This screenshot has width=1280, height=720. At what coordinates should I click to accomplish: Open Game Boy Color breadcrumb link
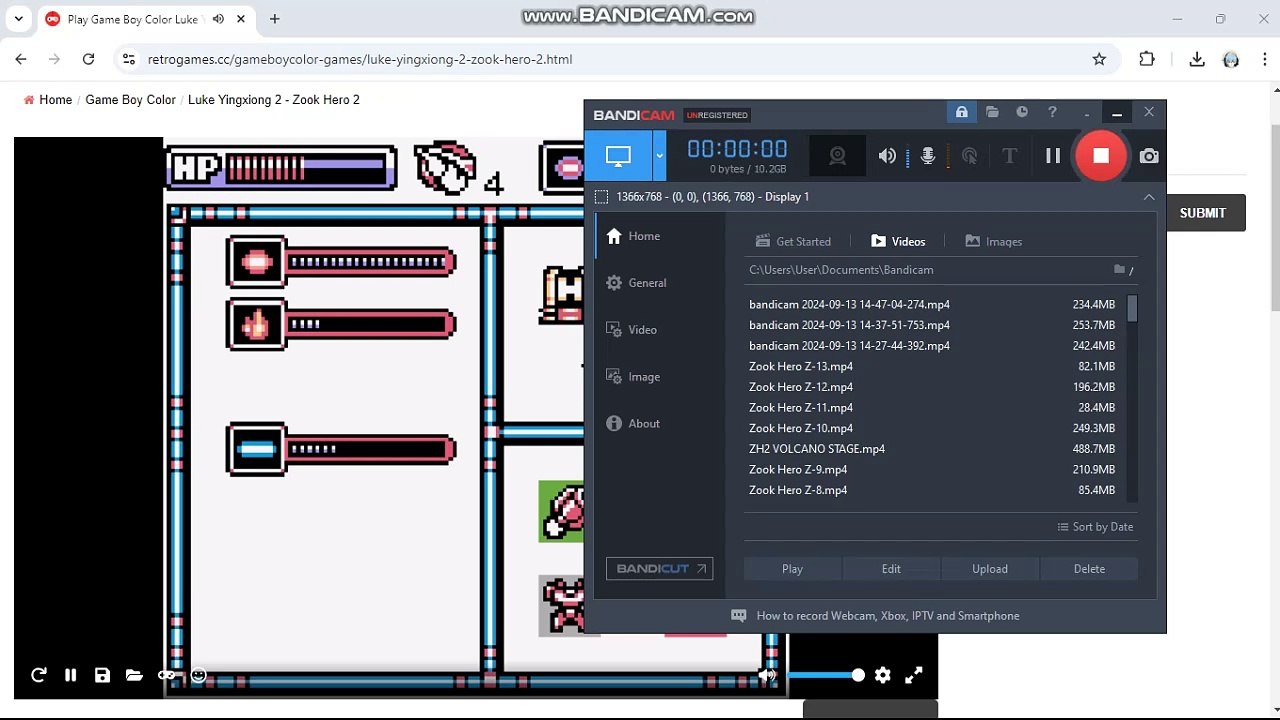tap(130, 100)
